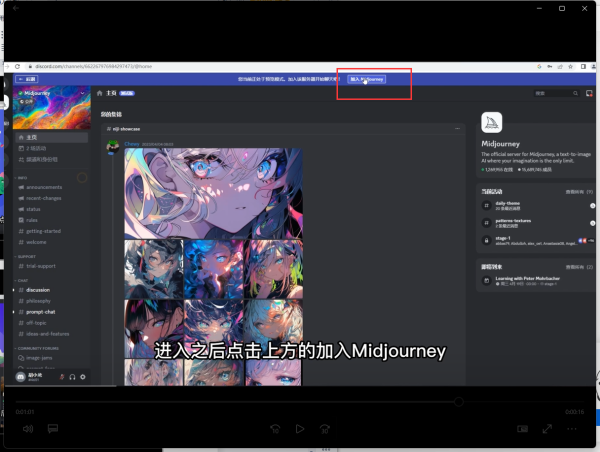The image size is (600, 452).
Task: Click the Midjourney sailboat server logo
Action: 492,122
